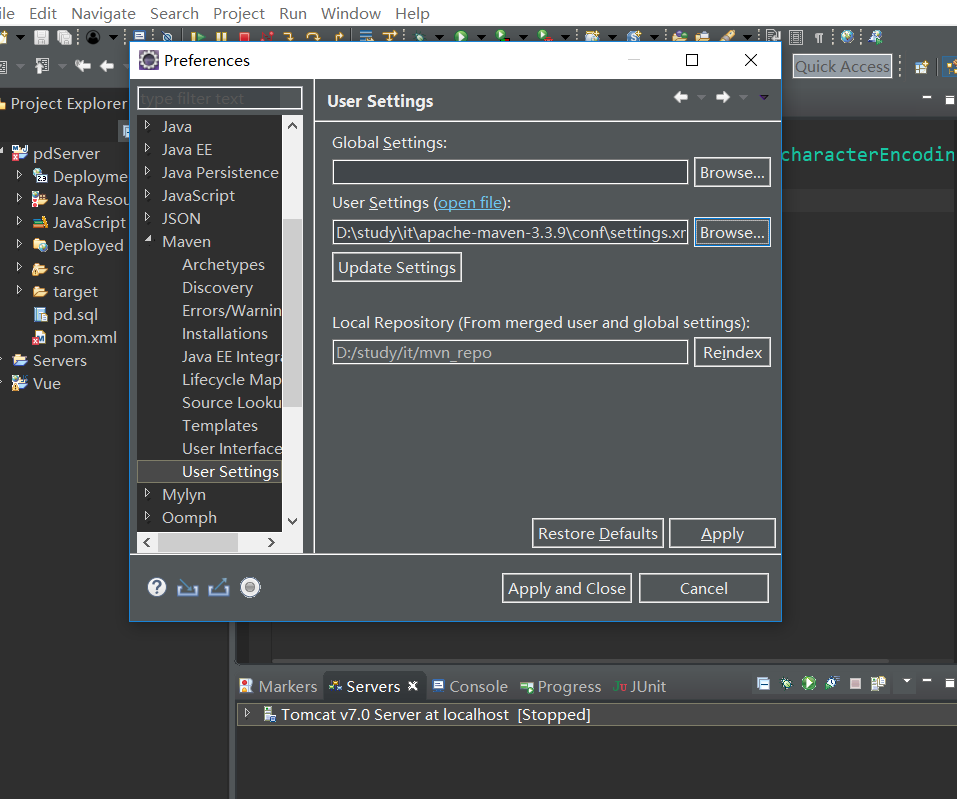Click the preferences tree vertical scrollbar thumb
This screenshot has width=957, height=799.
point(292,313)
